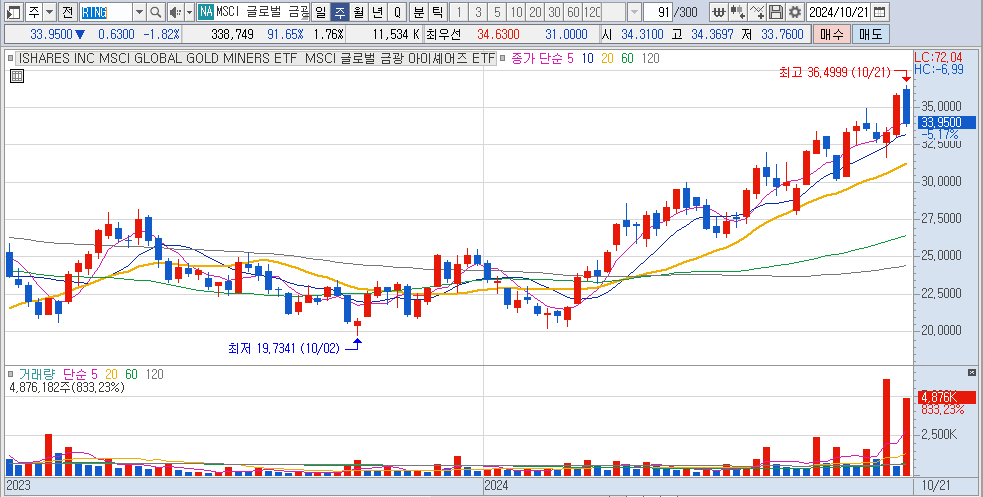
Task: Select the 년 yearly period
Action: click(x=377, y=11)
